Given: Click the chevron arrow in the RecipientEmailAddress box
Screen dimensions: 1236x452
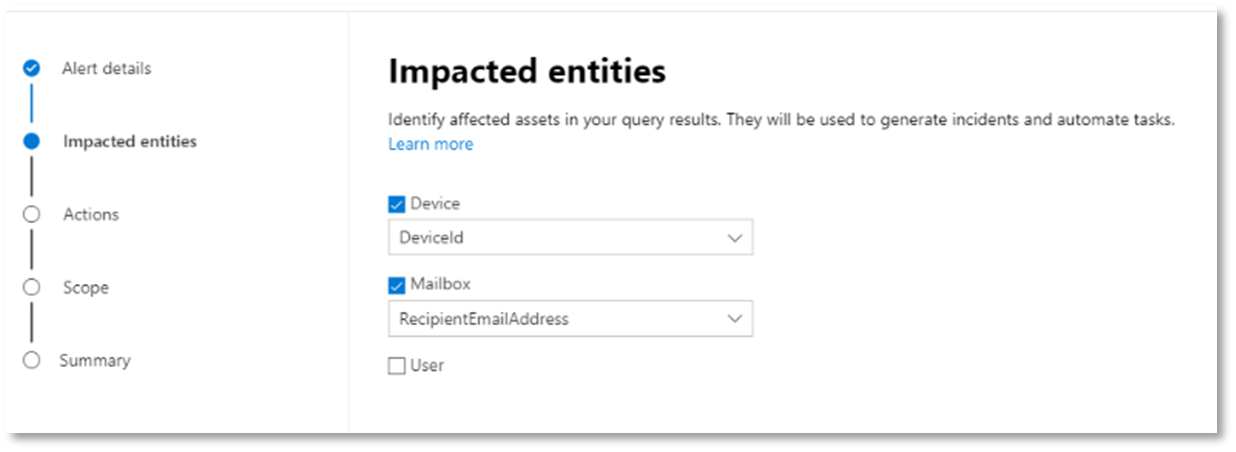Looking at the screenshot, I should click(735, 319).
